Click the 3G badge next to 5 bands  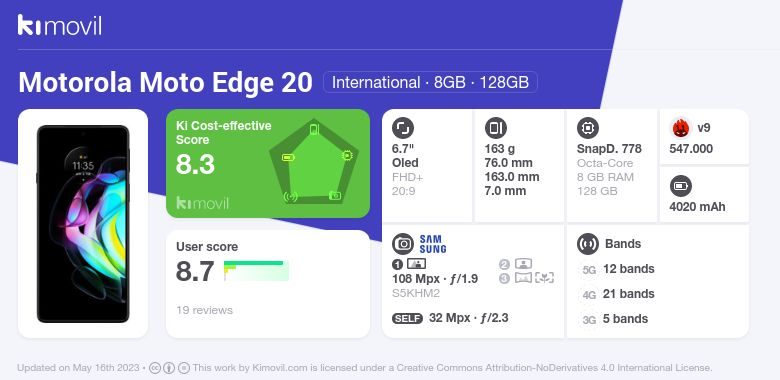589,319
